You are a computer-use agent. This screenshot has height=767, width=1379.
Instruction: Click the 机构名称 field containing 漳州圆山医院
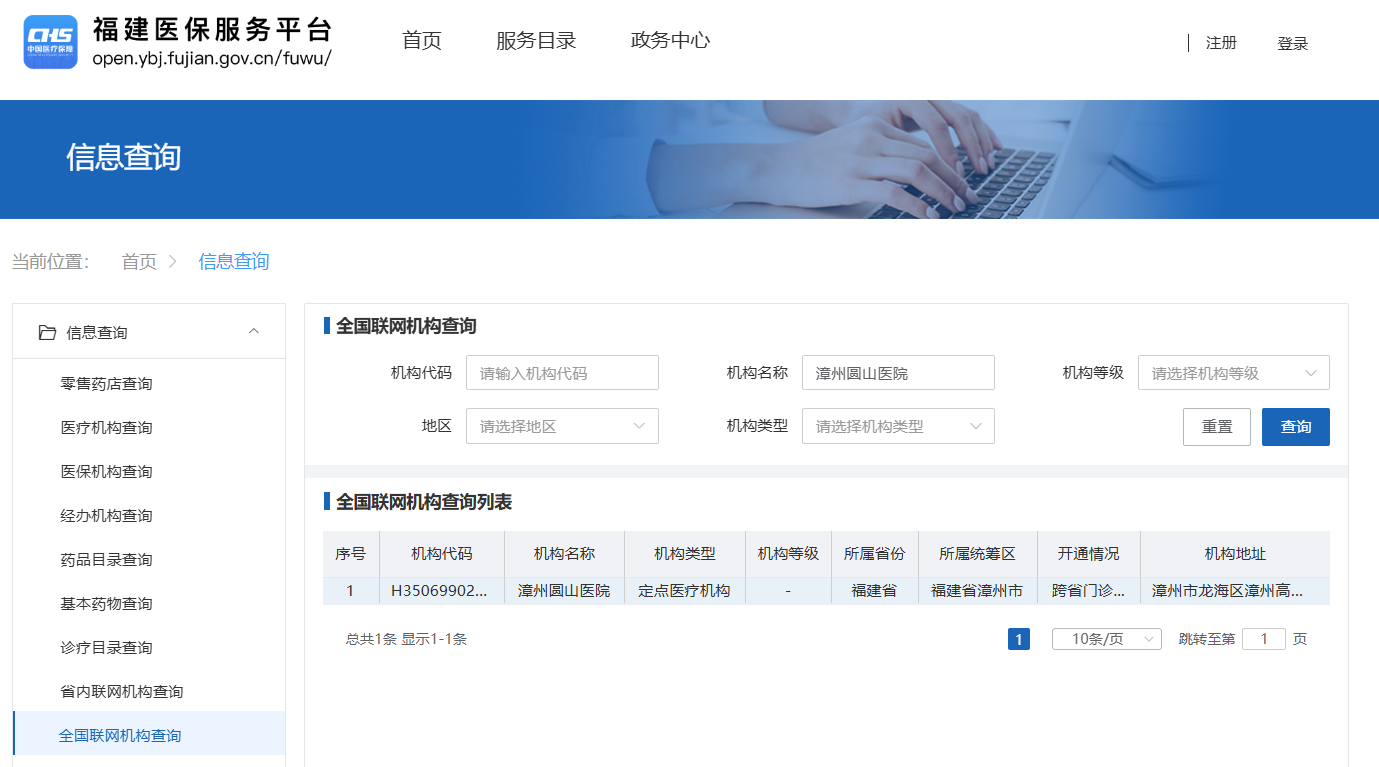(x=898, y=373)
